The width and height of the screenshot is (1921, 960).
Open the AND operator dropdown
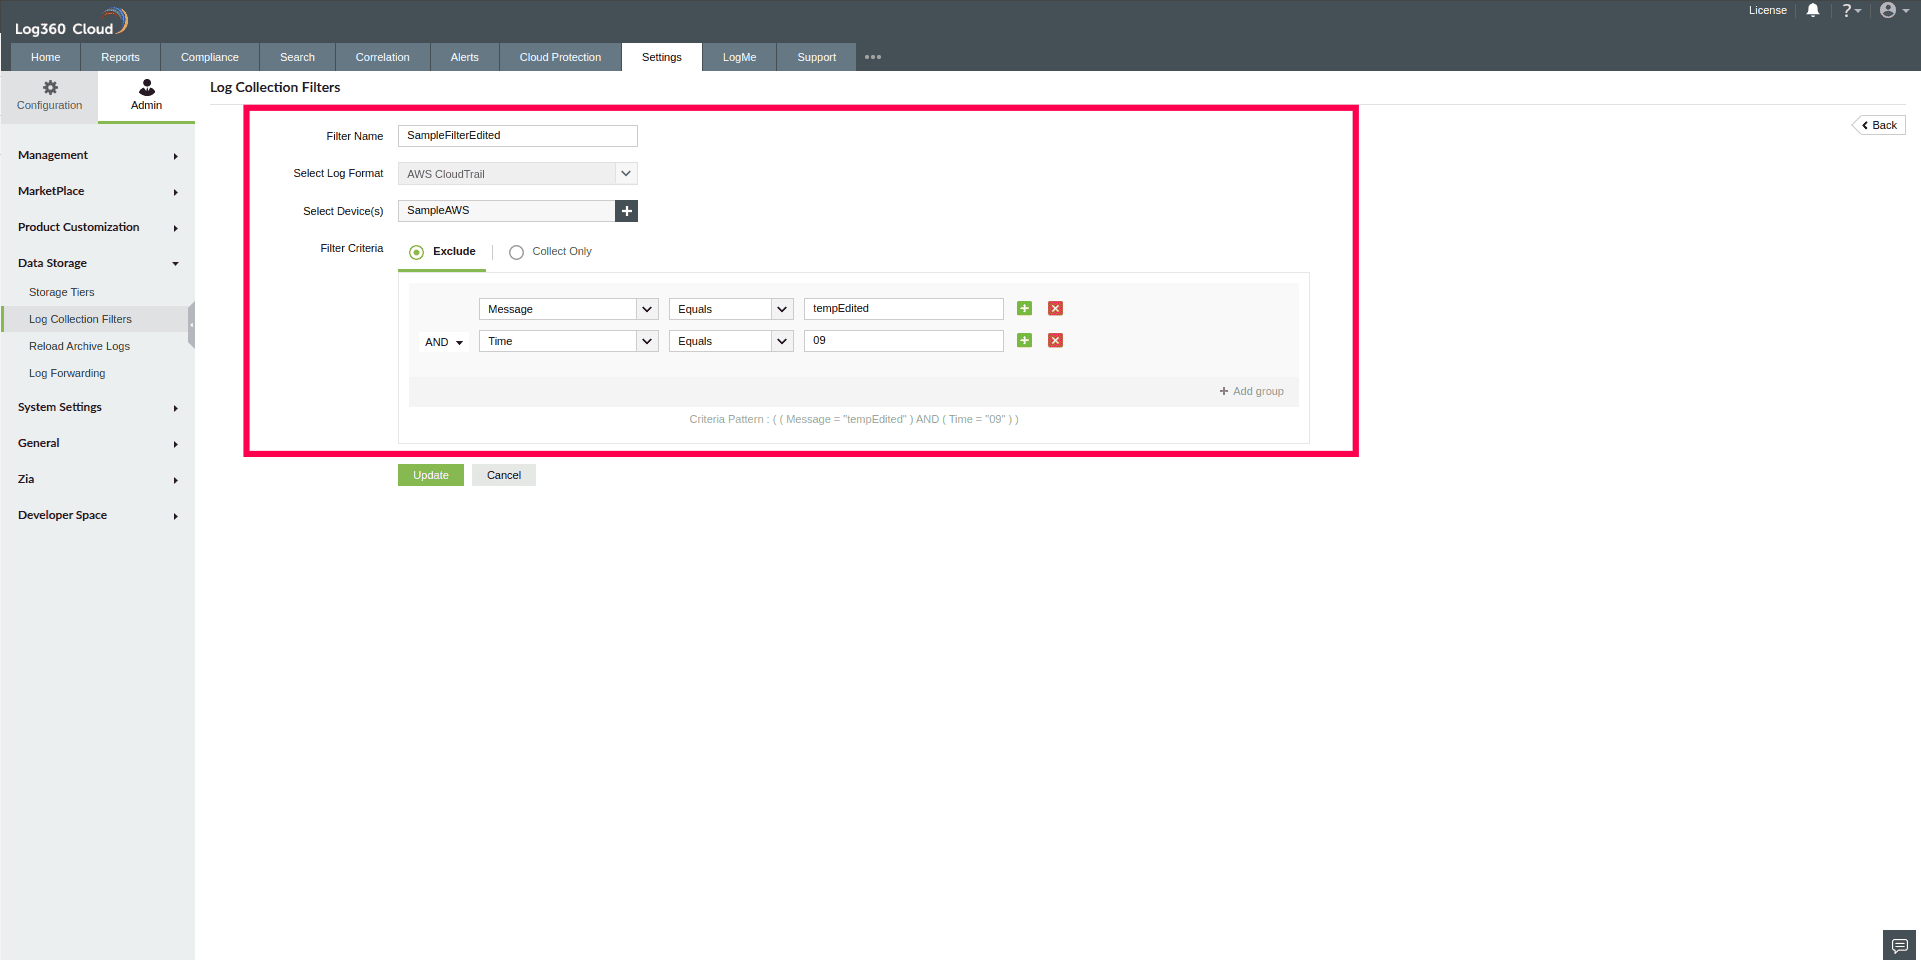click(443, 341)
